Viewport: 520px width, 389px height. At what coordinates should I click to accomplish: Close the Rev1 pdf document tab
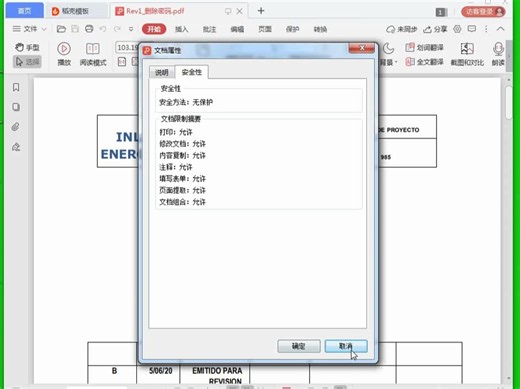239,11
